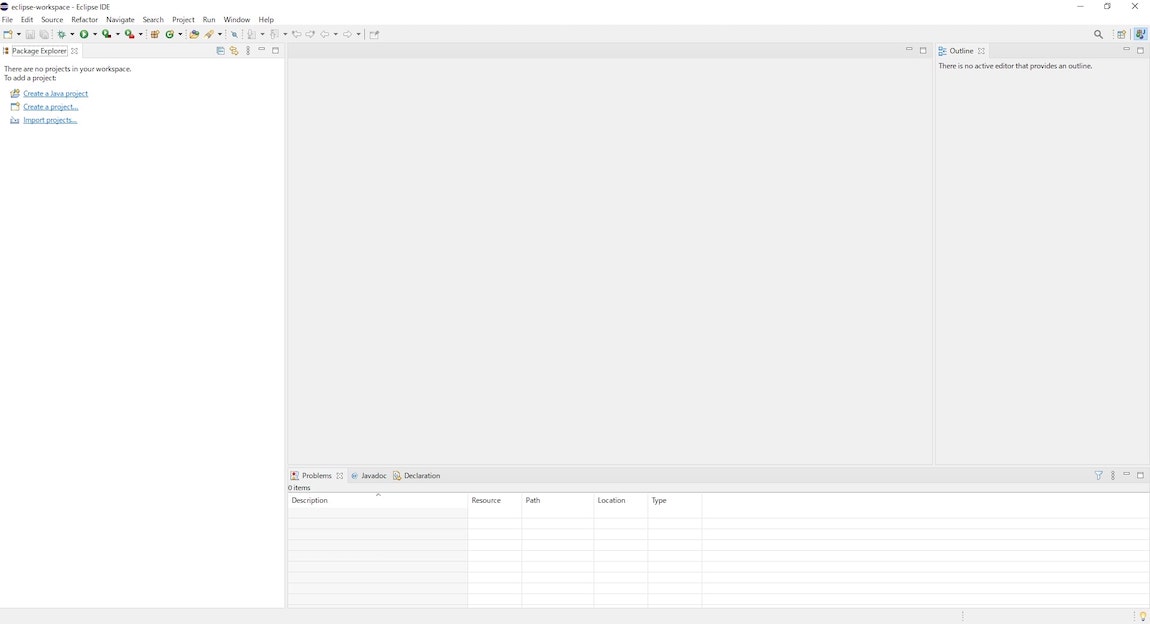1150x624 pixels.
Task: Switch to the Javadoc tab
Action: click(368, 476)
